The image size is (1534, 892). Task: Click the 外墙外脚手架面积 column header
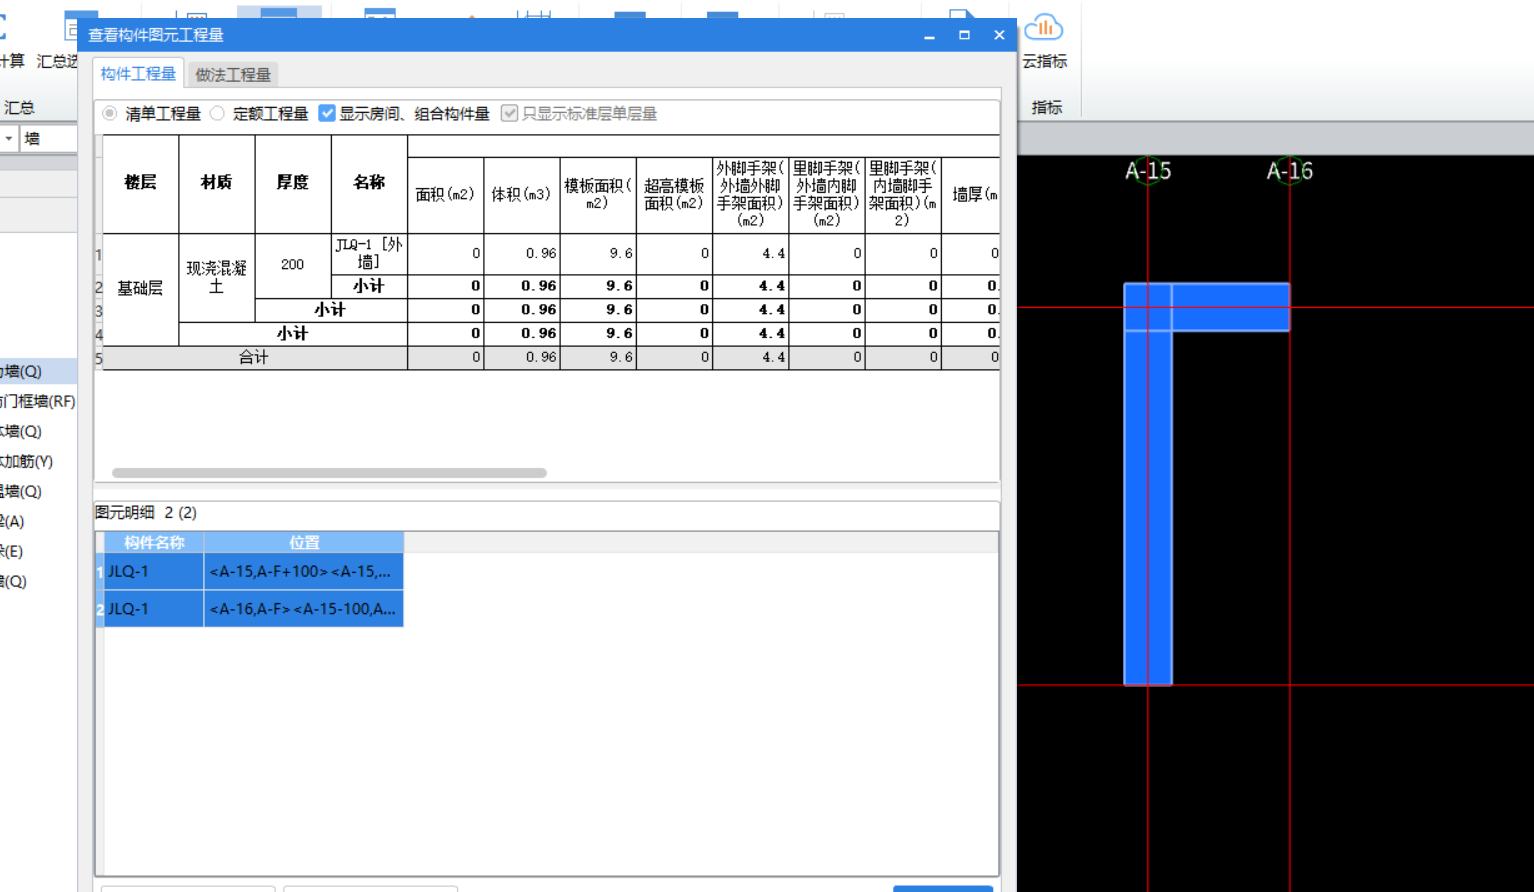click(x=751, y=195)
